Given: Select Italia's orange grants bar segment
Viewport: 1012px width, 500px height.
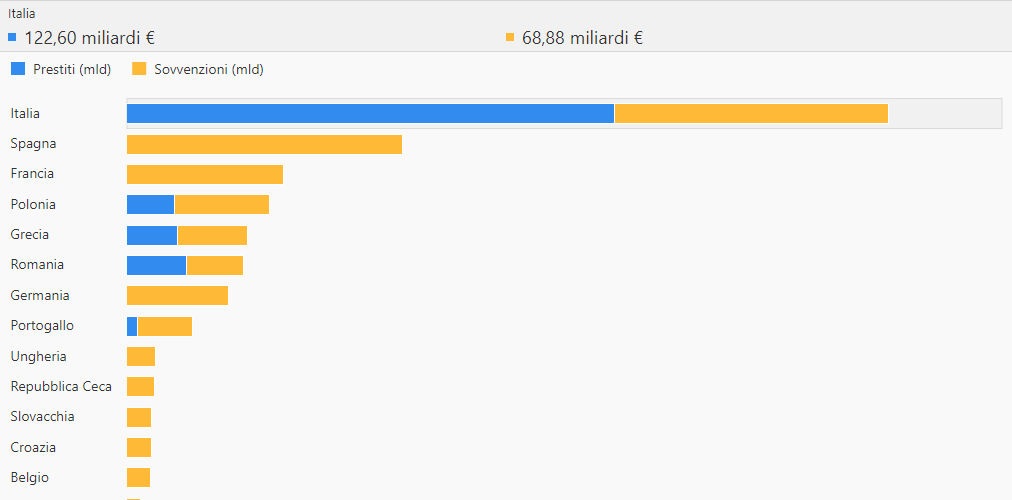Looking at the screenshot, I should 751,114.
